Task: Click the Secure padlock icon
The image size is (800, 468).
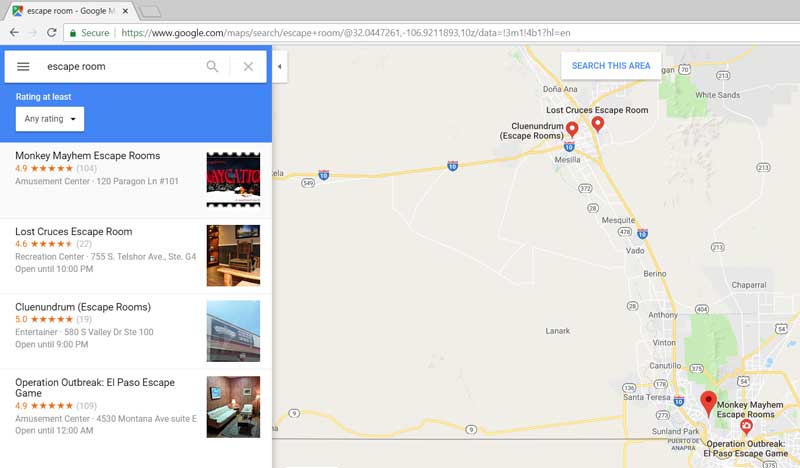Action: point(73,33)
